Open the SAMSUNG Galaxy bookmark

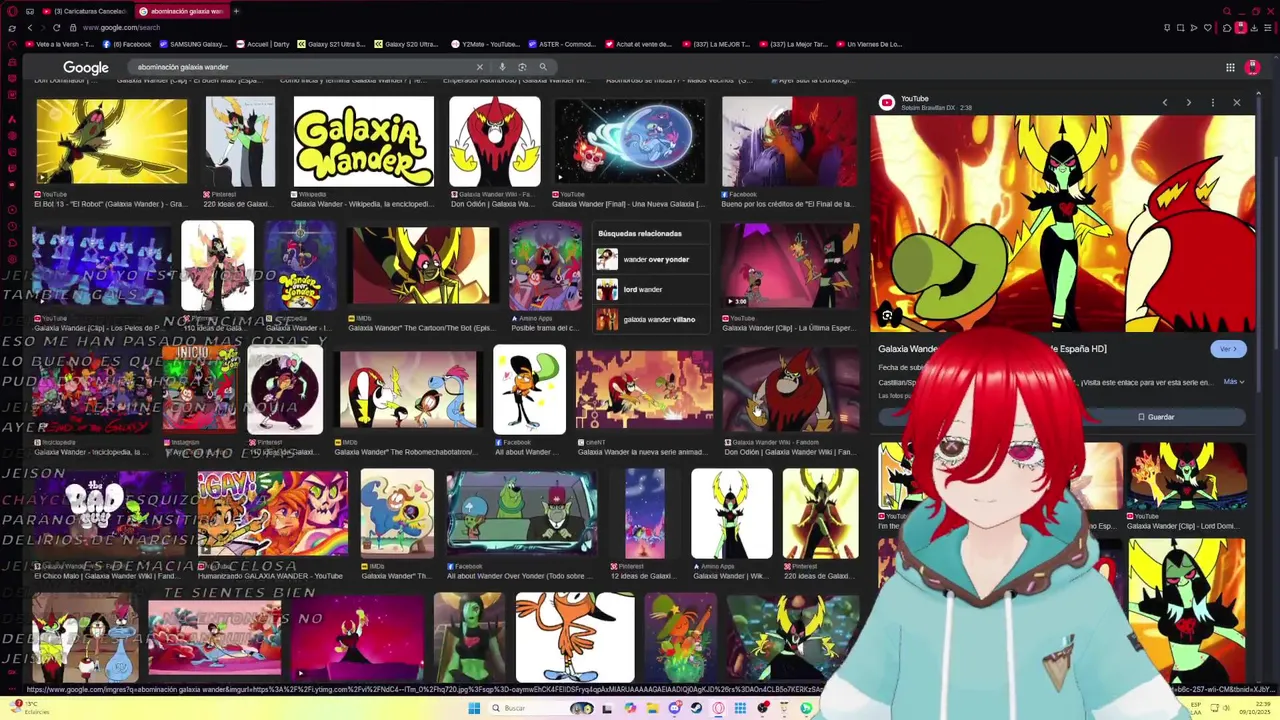(x=193, y=44)
